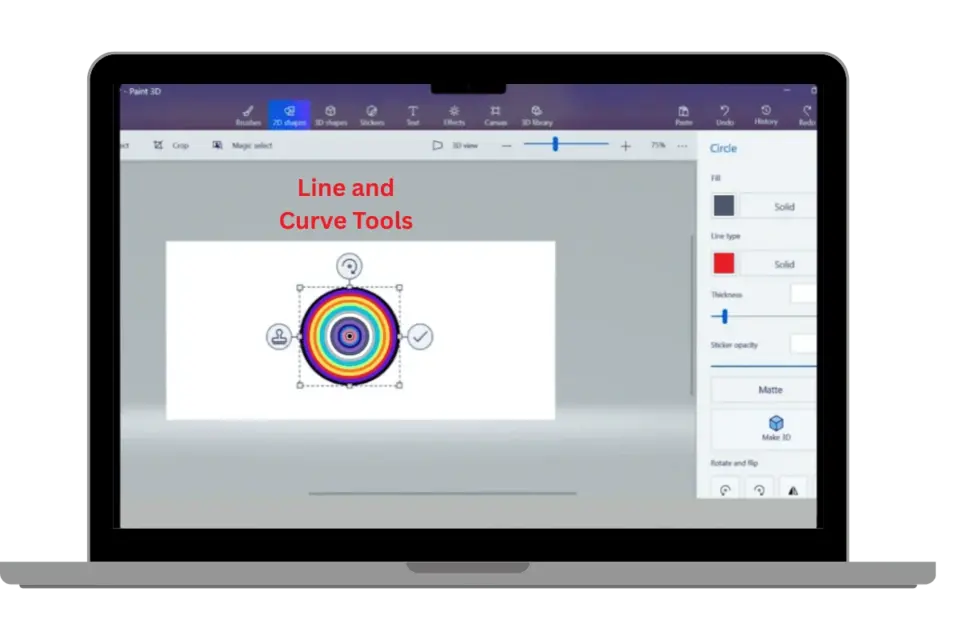
Task: Open the Line type Solid dropdown
Action: 784,264
